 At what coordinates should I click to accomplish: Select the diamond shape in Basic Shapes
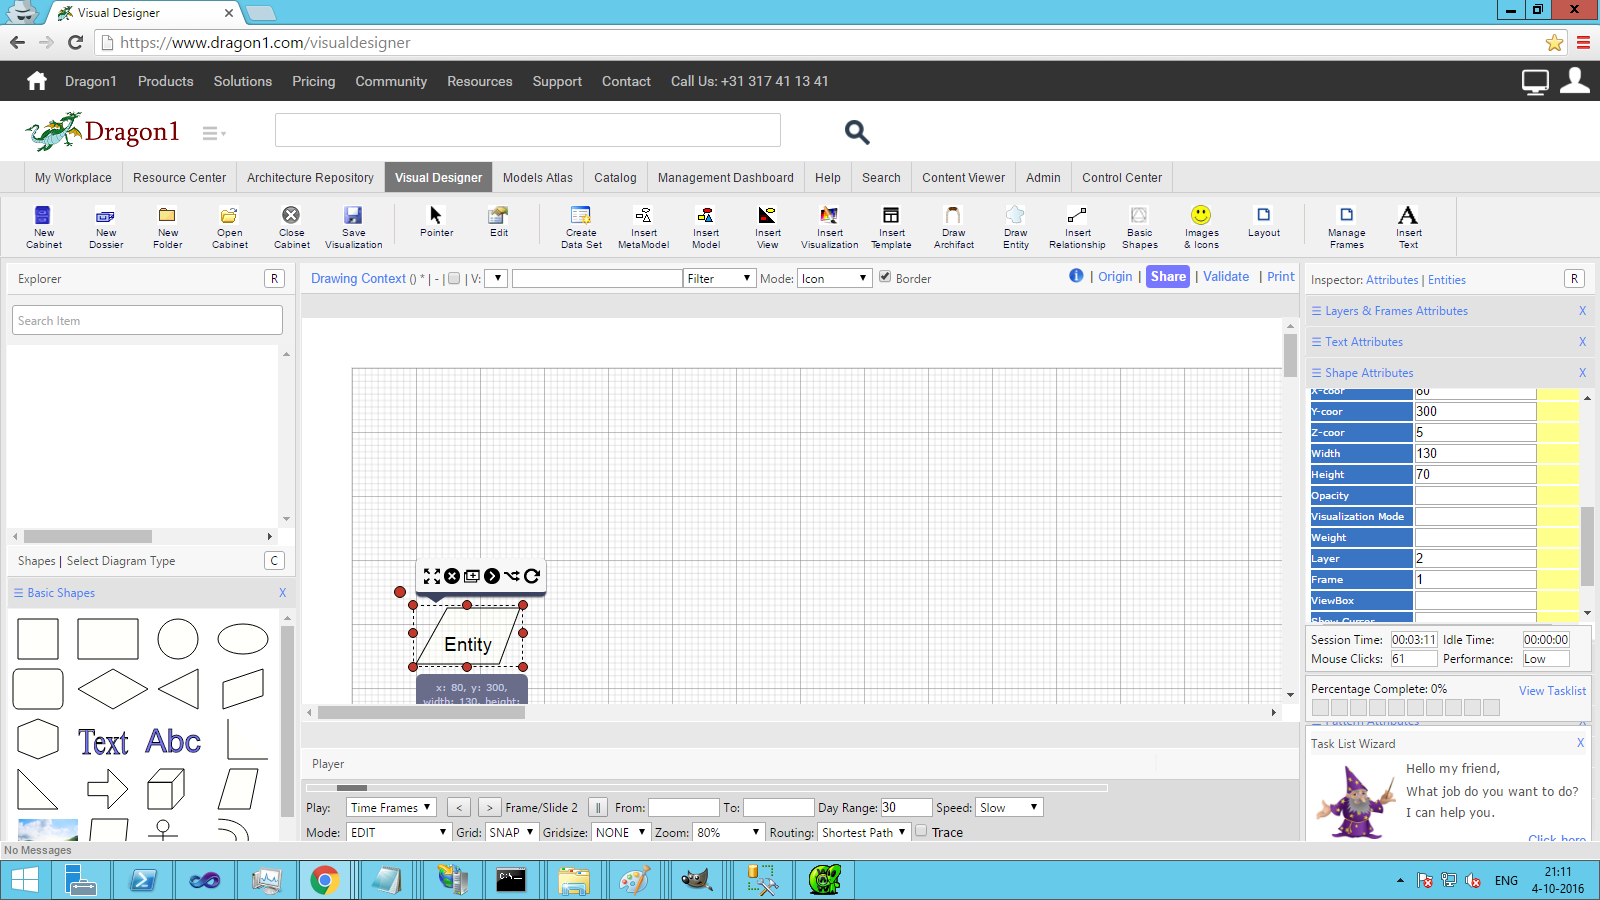(x=113, y=689)
